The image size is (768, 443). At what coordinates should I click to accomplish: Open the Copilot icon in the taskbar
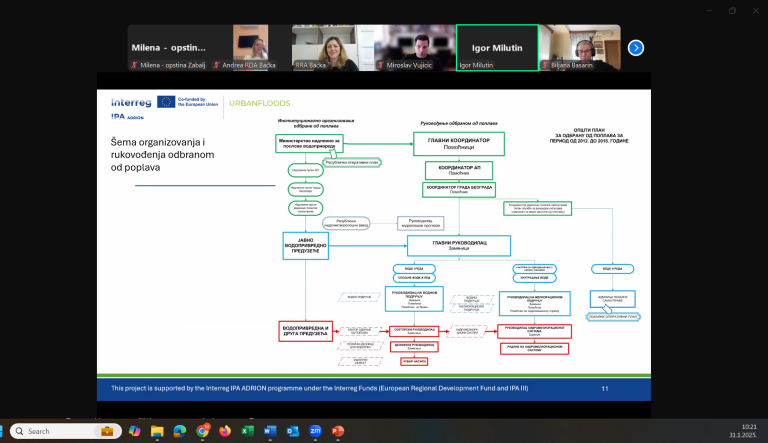pyautogui.click(x=134, y=431)
